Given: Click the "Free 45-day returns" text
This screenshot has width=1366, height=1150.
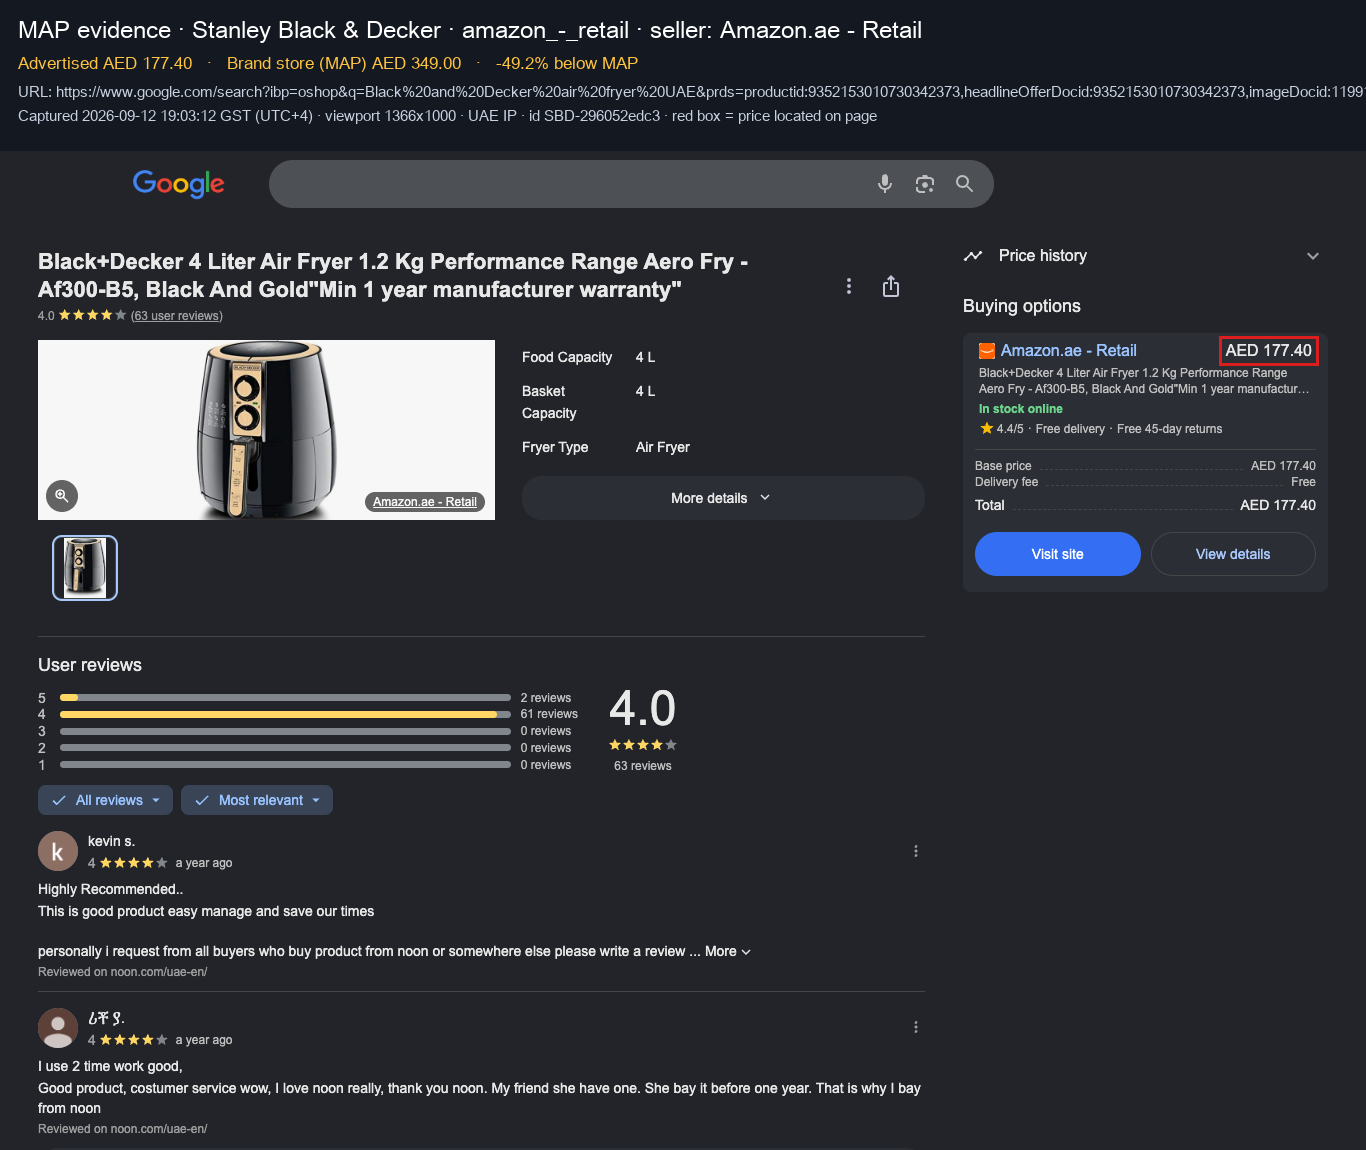Looking at the screenshot, I should [x=1170, y=429].
